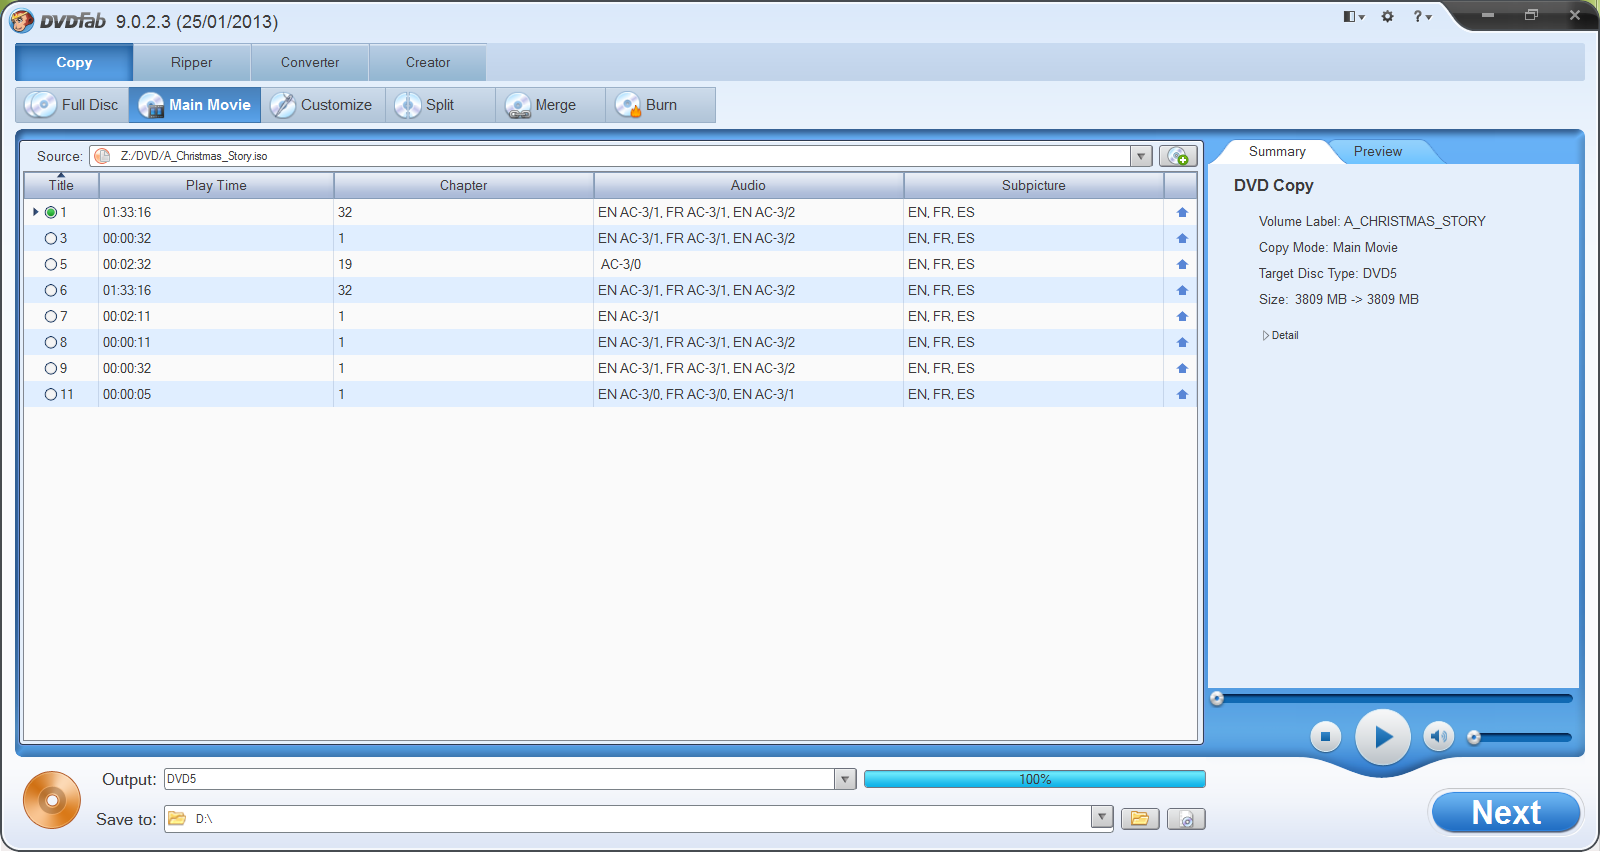Sort by the Title column header
This screenshot has width=1600, height=852.
coord(61,185)
